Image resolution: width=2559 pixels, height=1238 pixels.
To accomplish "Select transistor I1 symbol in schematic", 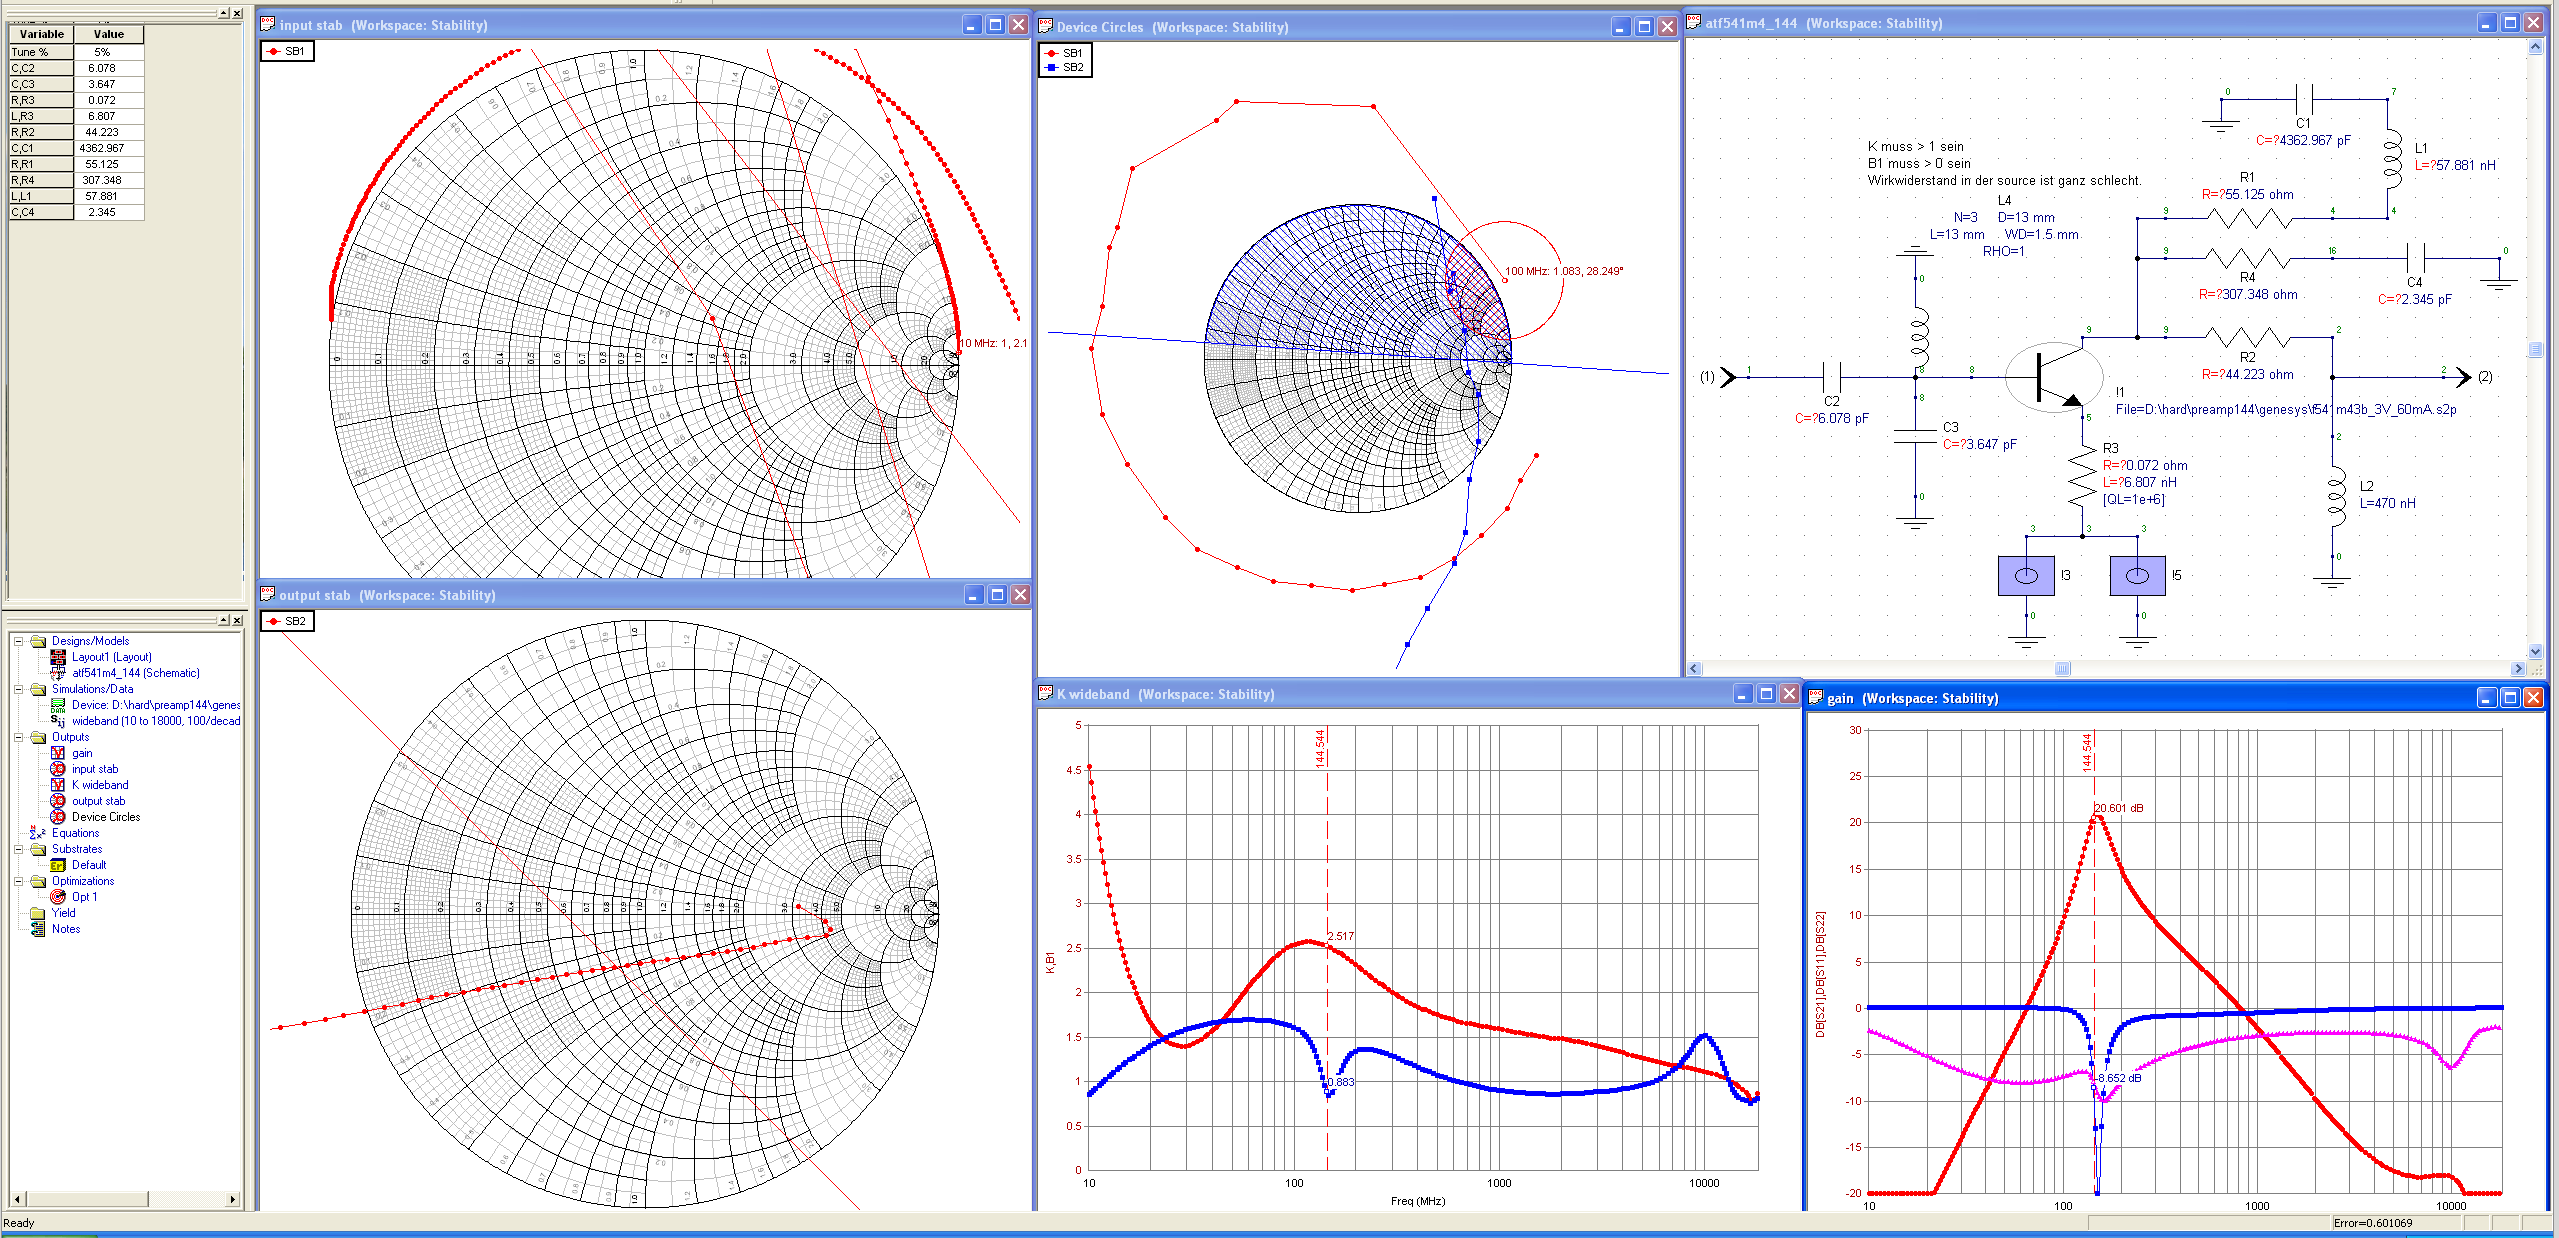I will coord(2056,376).
